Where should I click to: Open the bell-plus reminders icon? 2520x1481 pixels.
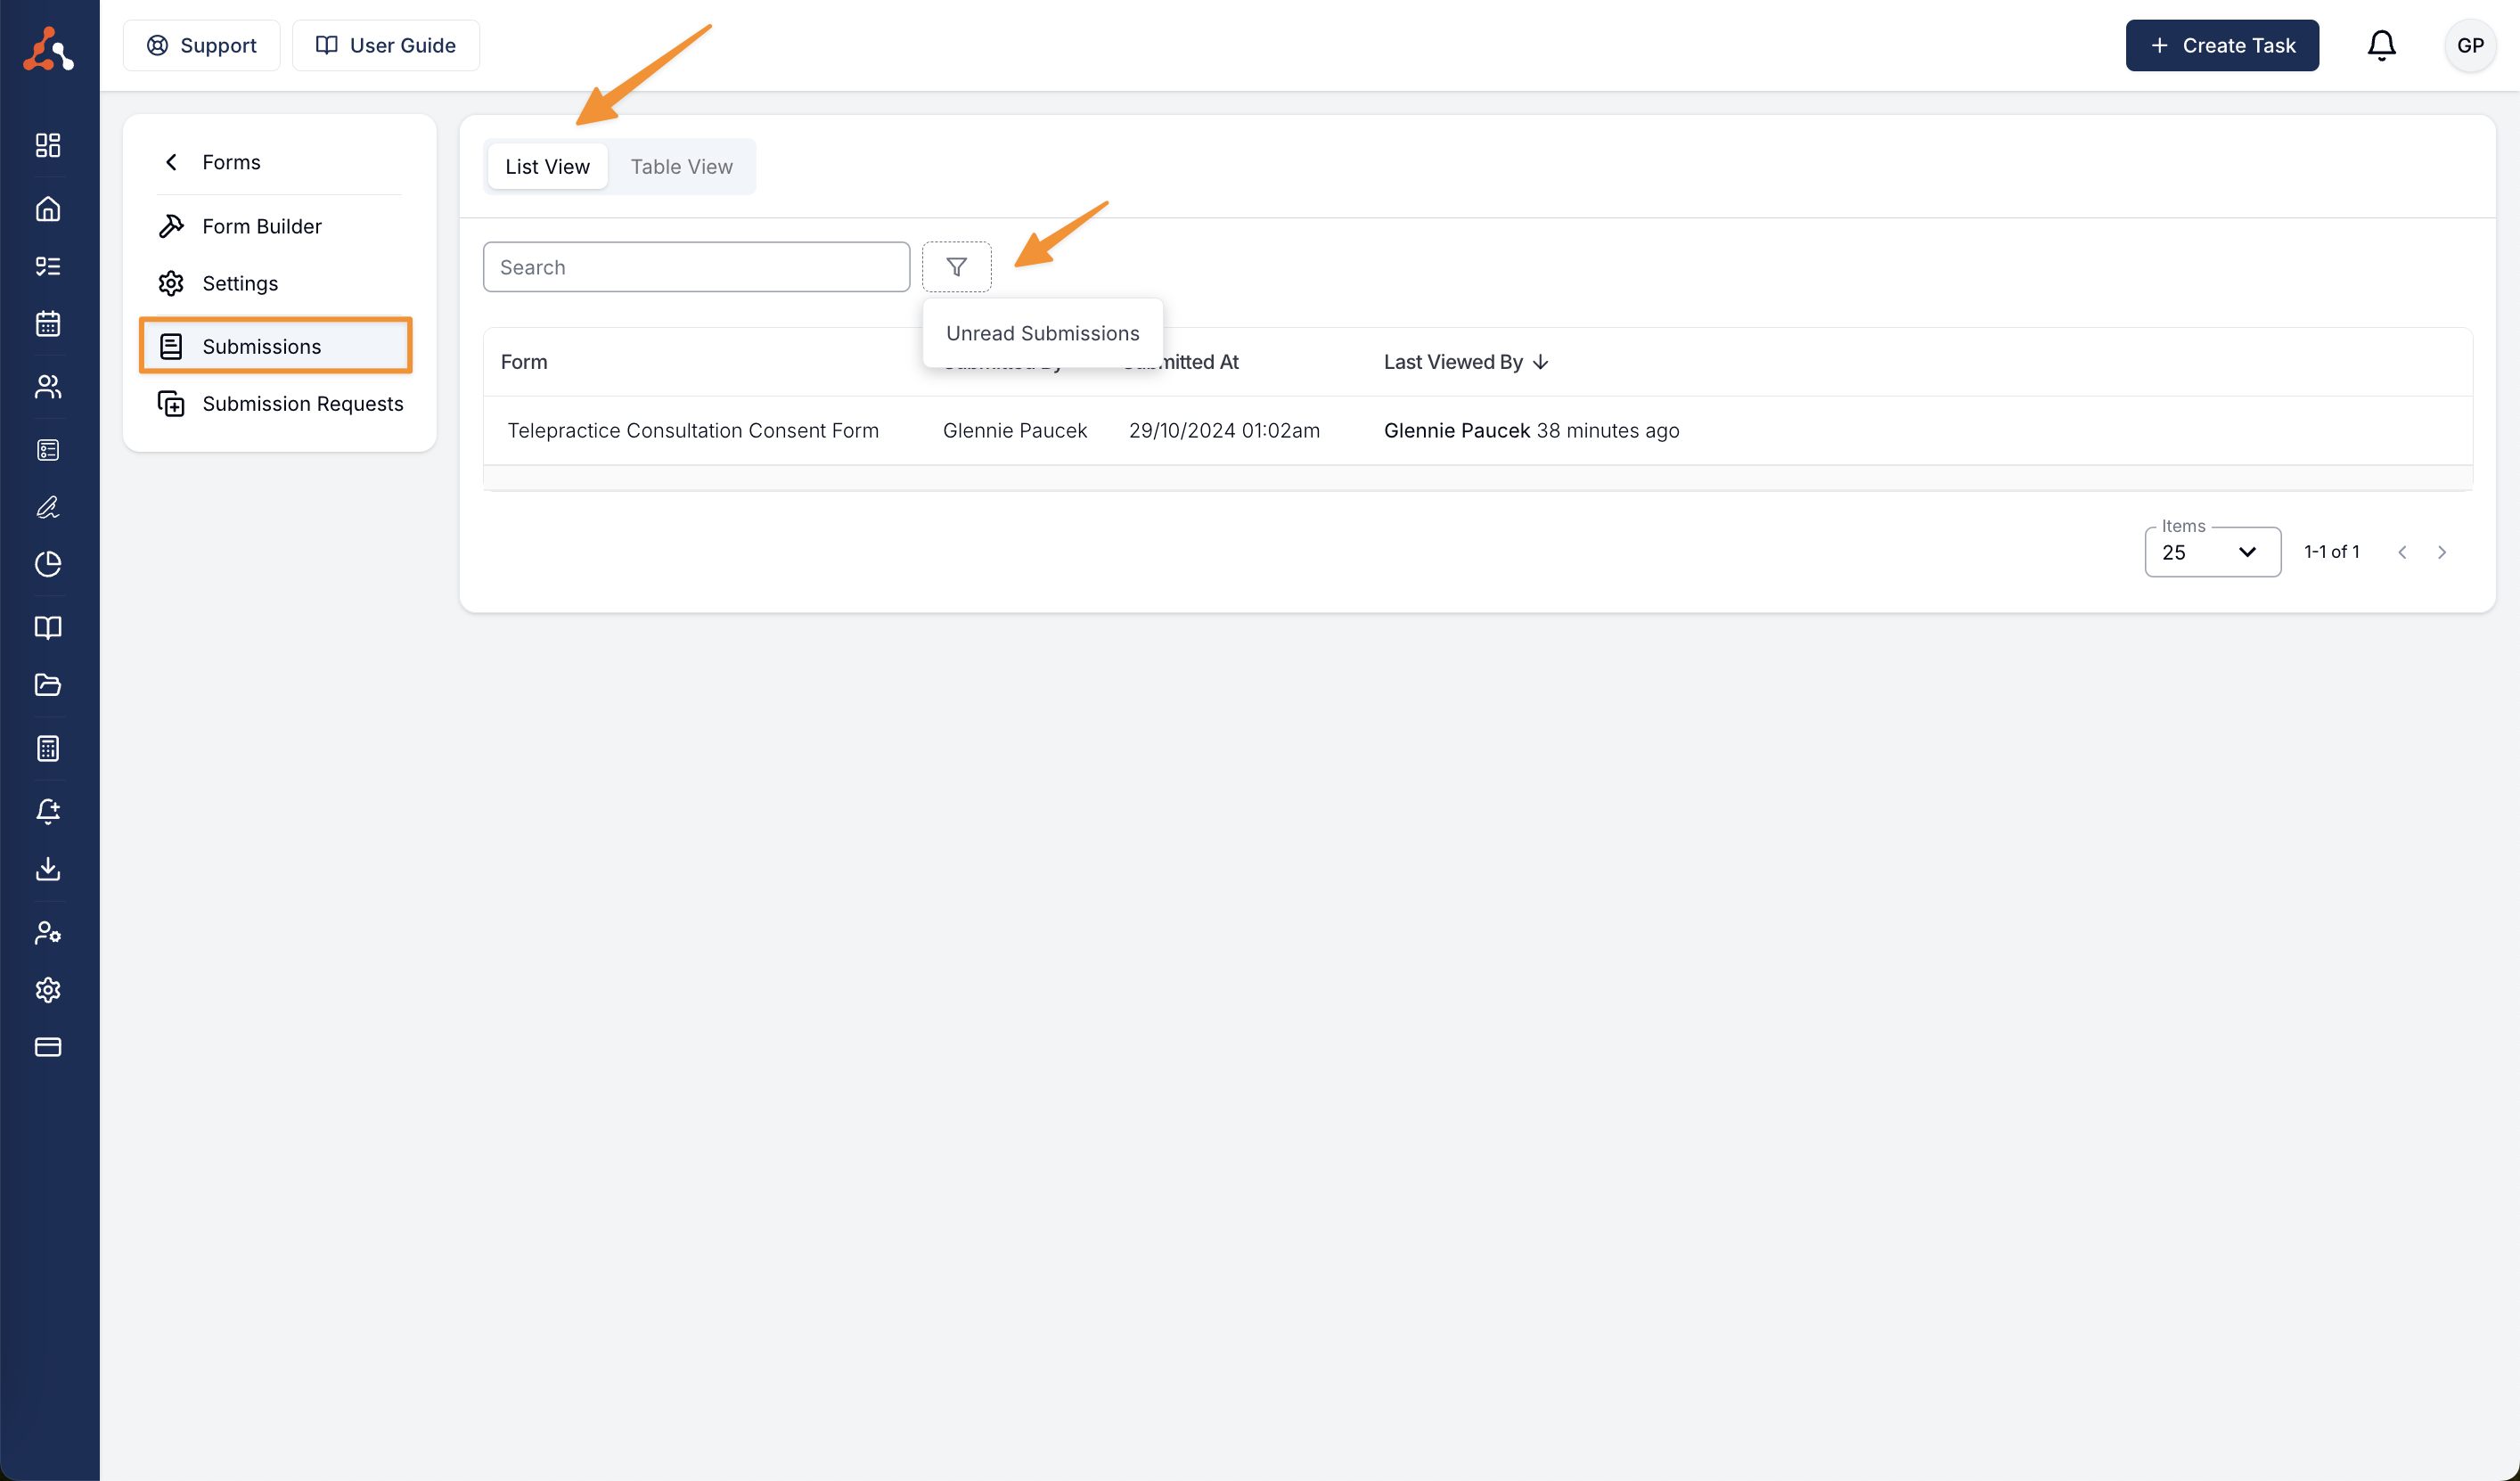[x=48, y=810]
